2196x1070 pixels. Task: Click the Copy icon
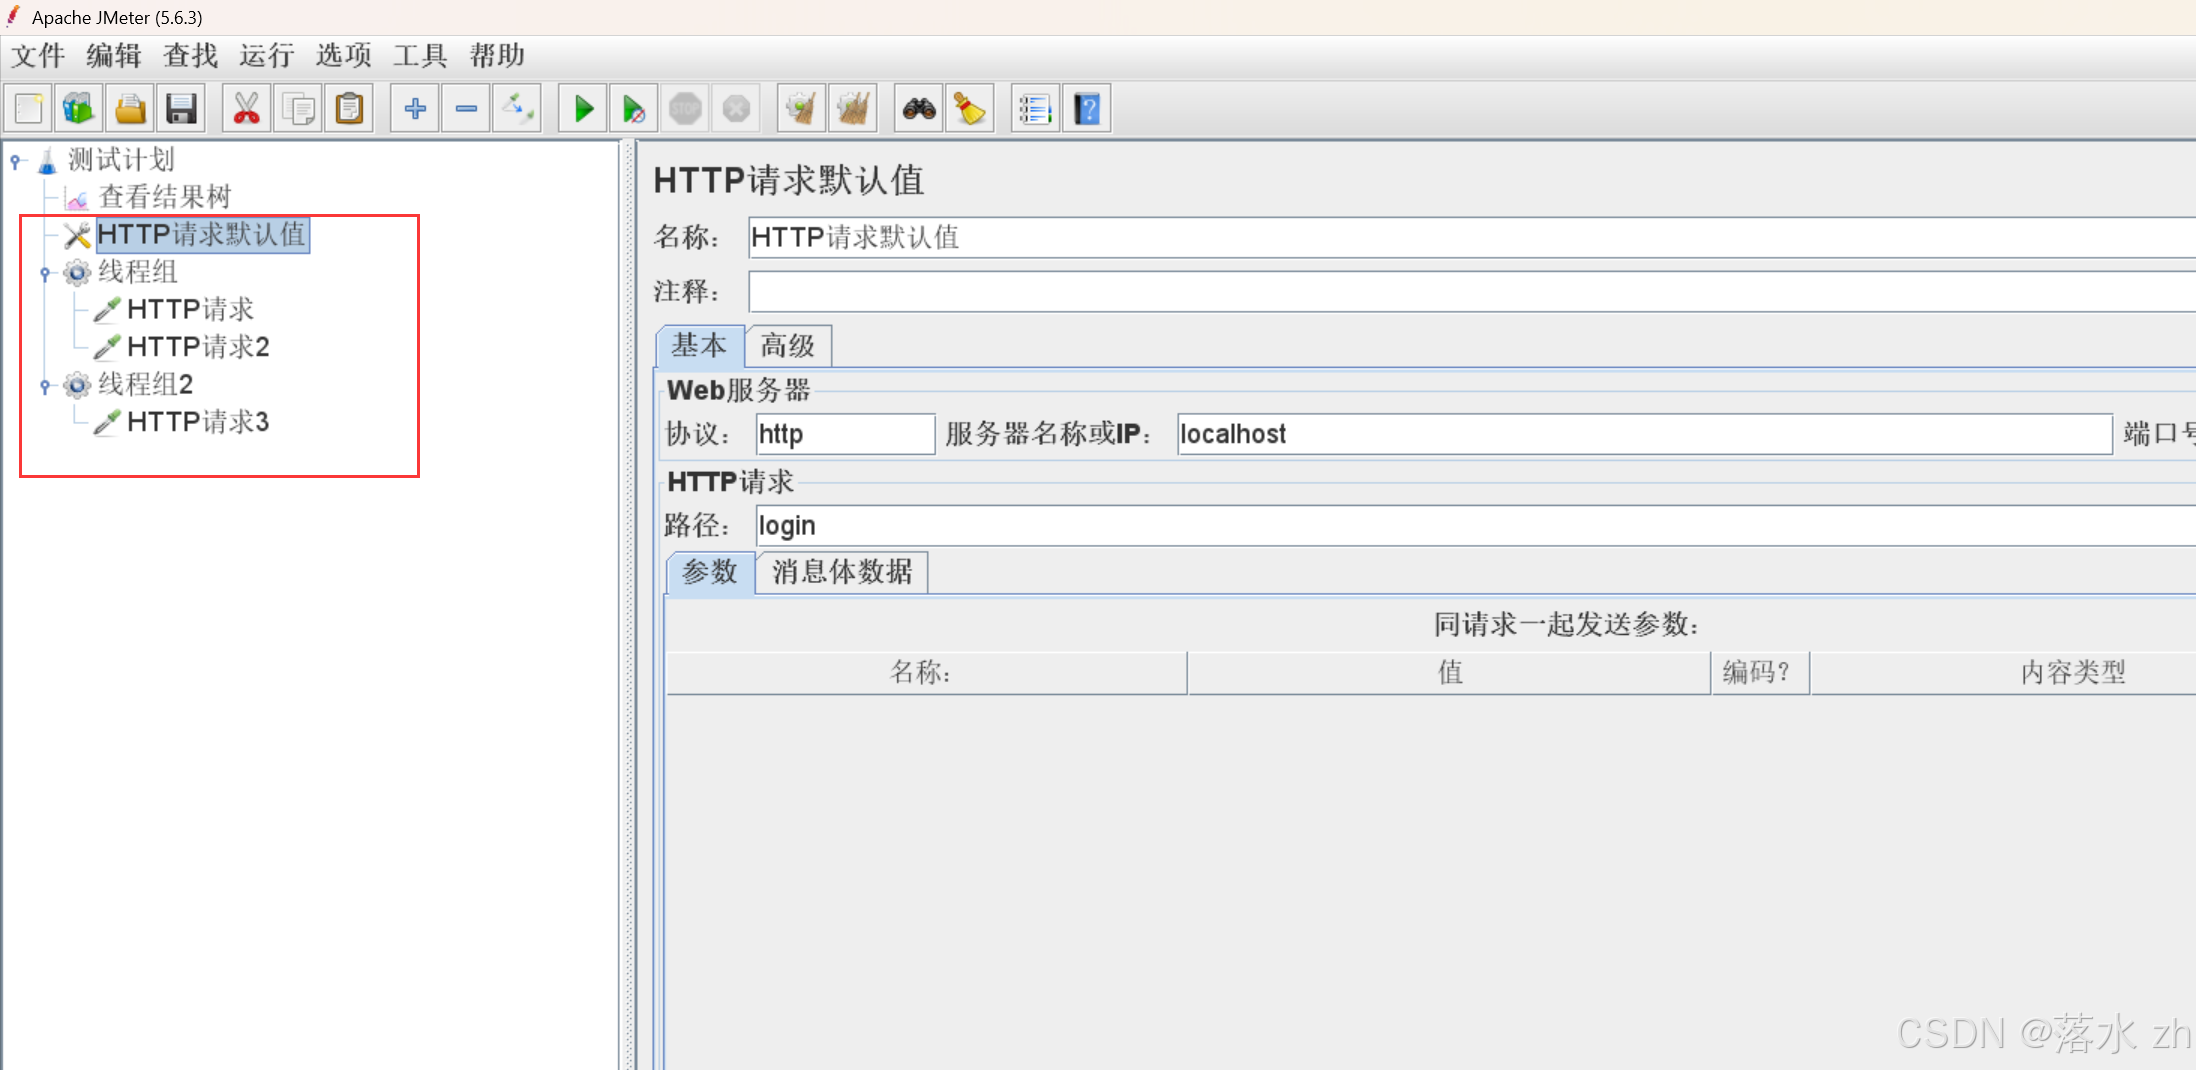click(298, 108)
